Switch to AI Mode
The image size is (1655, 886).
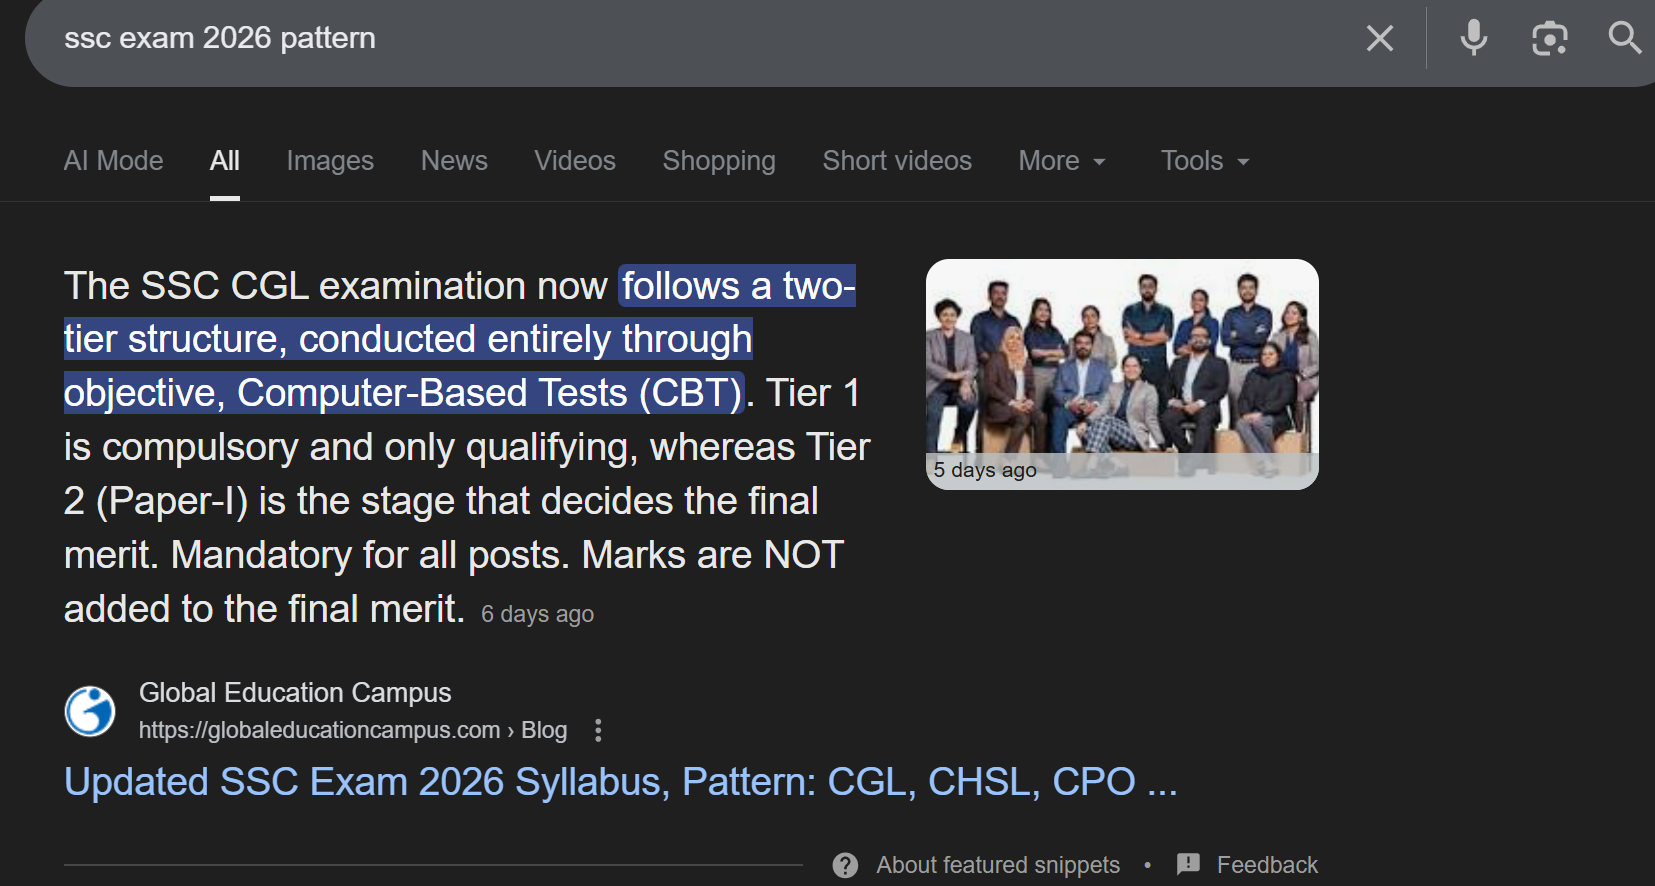coord(113,160)
